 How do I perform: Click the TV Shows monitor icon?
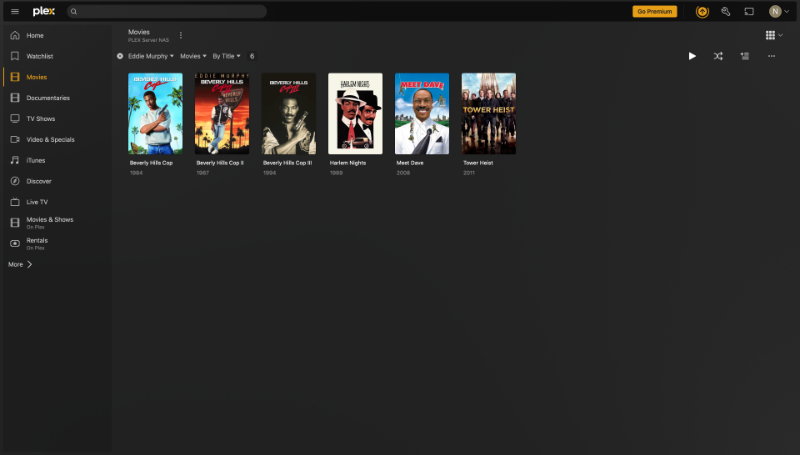[15, 119]
